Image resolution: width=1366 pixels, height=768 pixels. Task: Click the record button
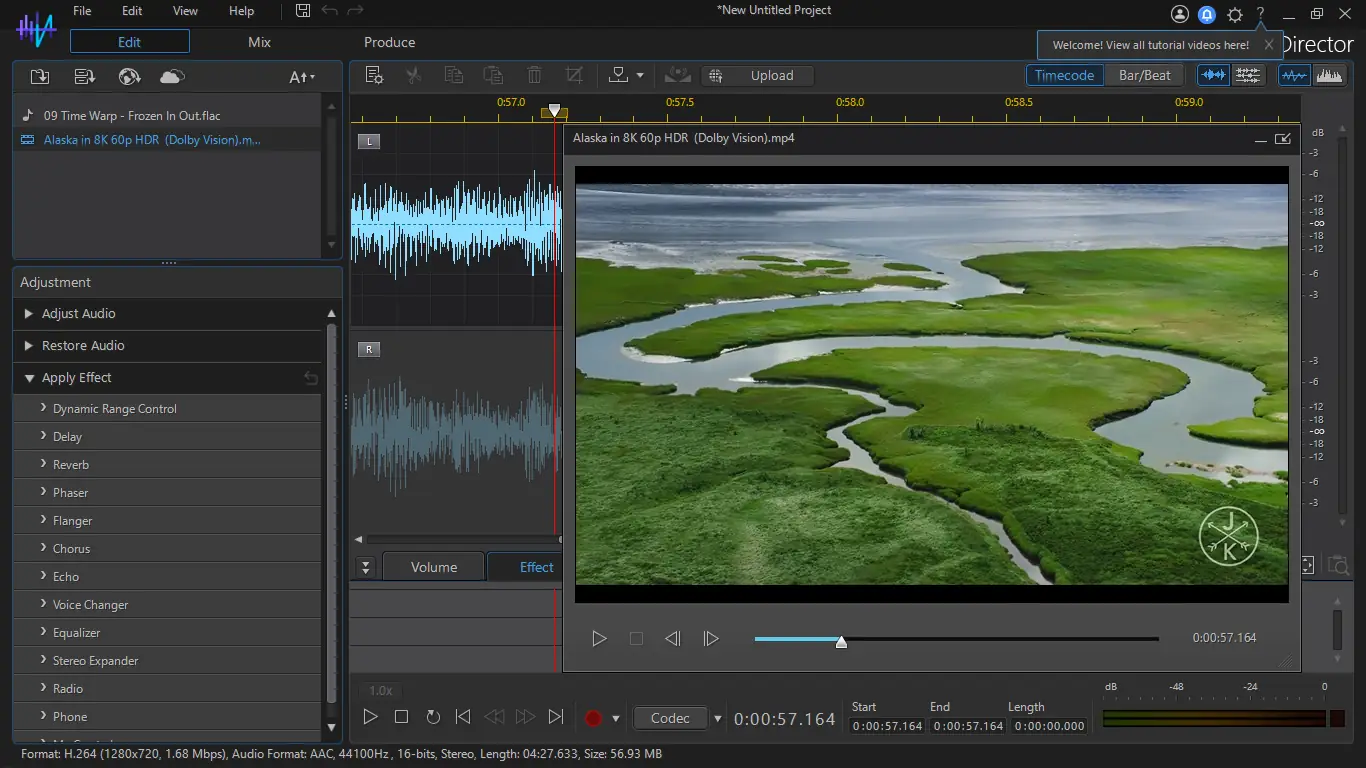pyautogui.click(x=593, y=718)
